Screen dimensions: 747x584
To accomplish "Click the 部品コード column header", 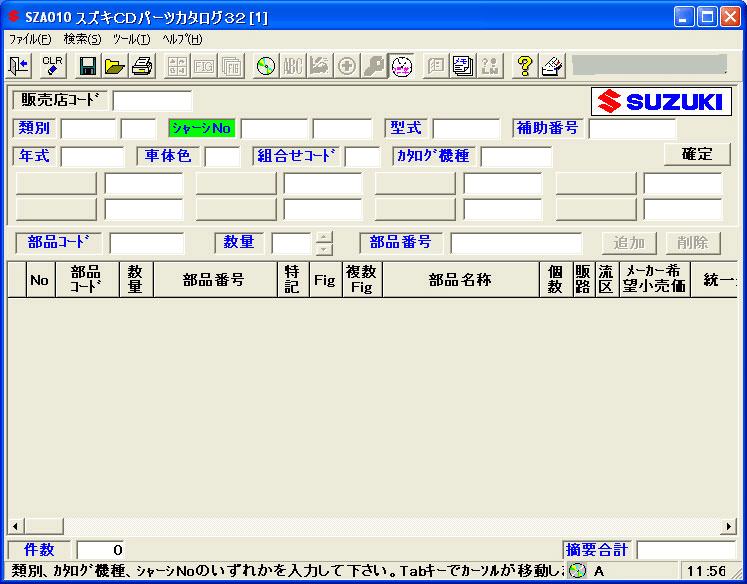I will 87,280.
